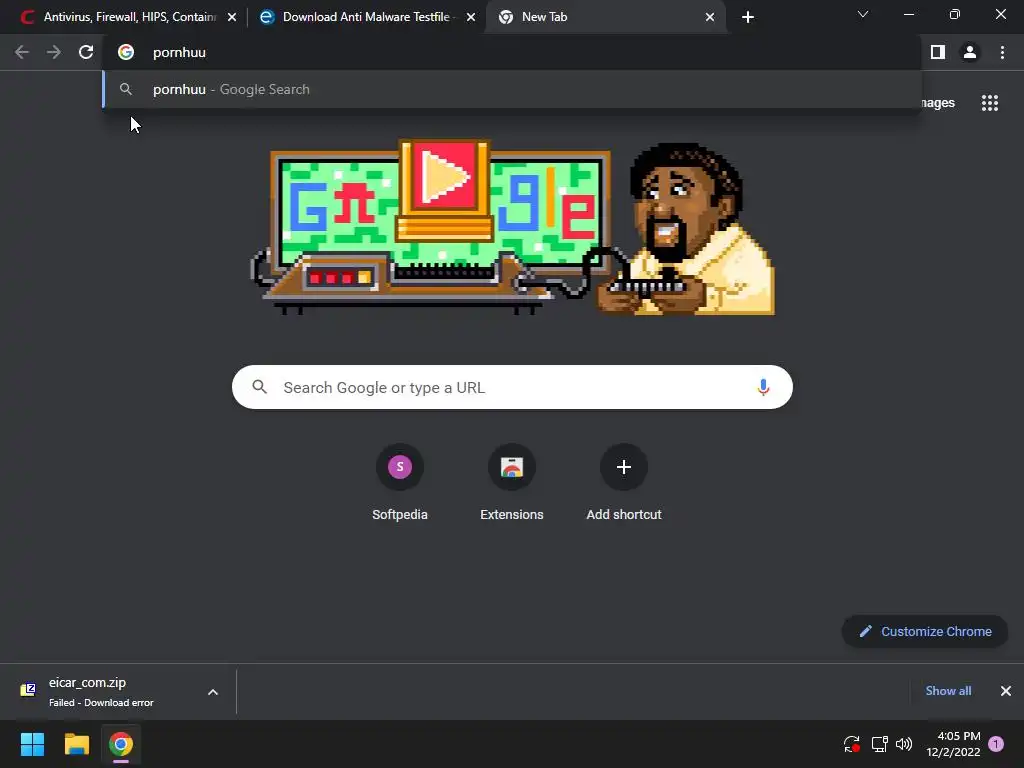Open the Chrome profile avatar menu

pyautogui.click(x=970, y=52)
